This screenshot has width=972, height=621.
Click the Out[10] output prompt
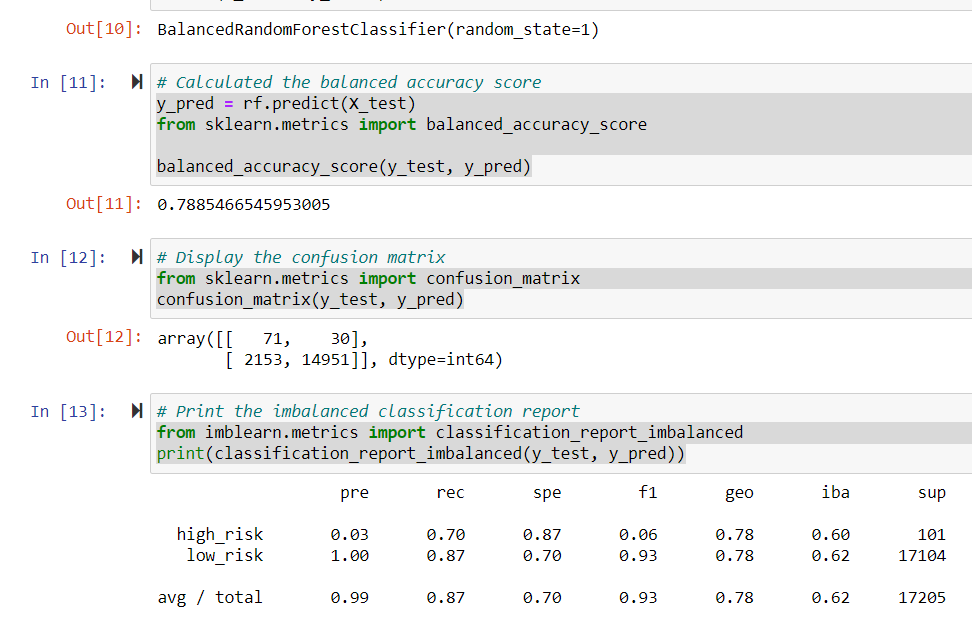(x=104, y=29)
